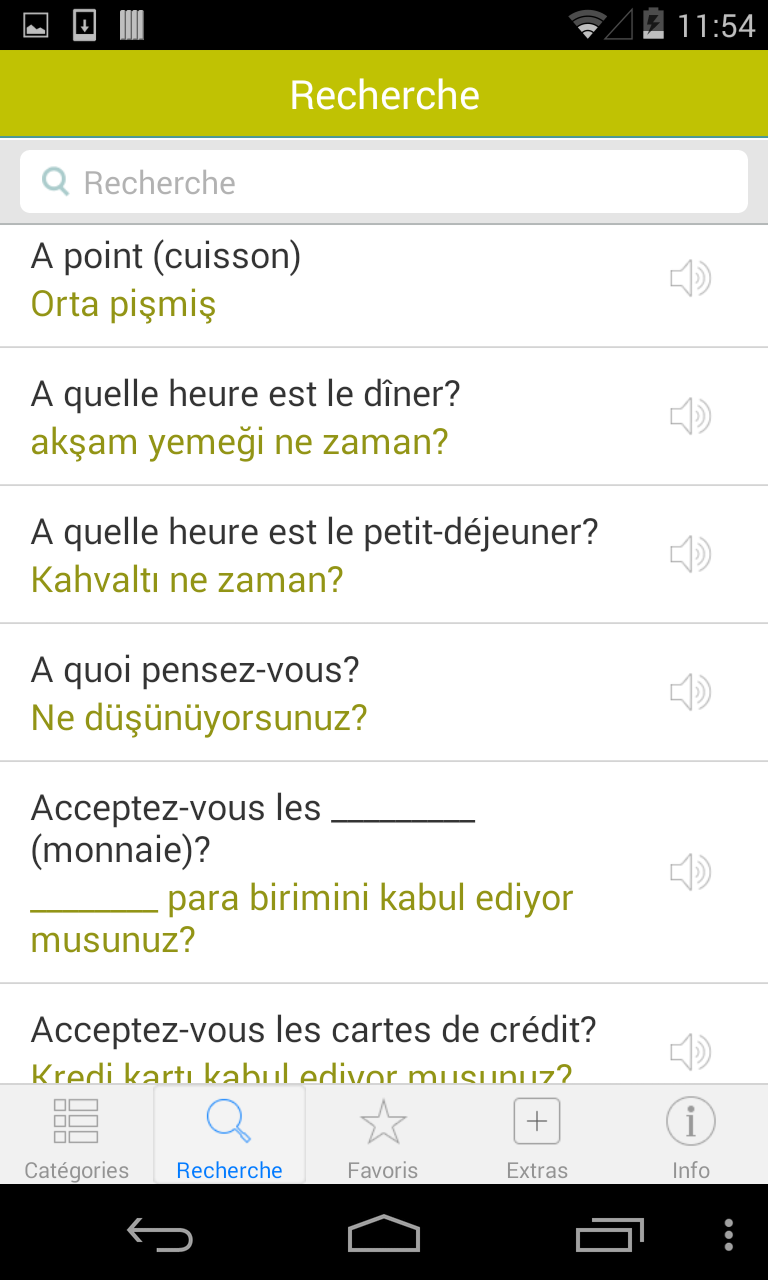Open the Info tab
Screen dimensions: 768x1280
pos(691,1135)
